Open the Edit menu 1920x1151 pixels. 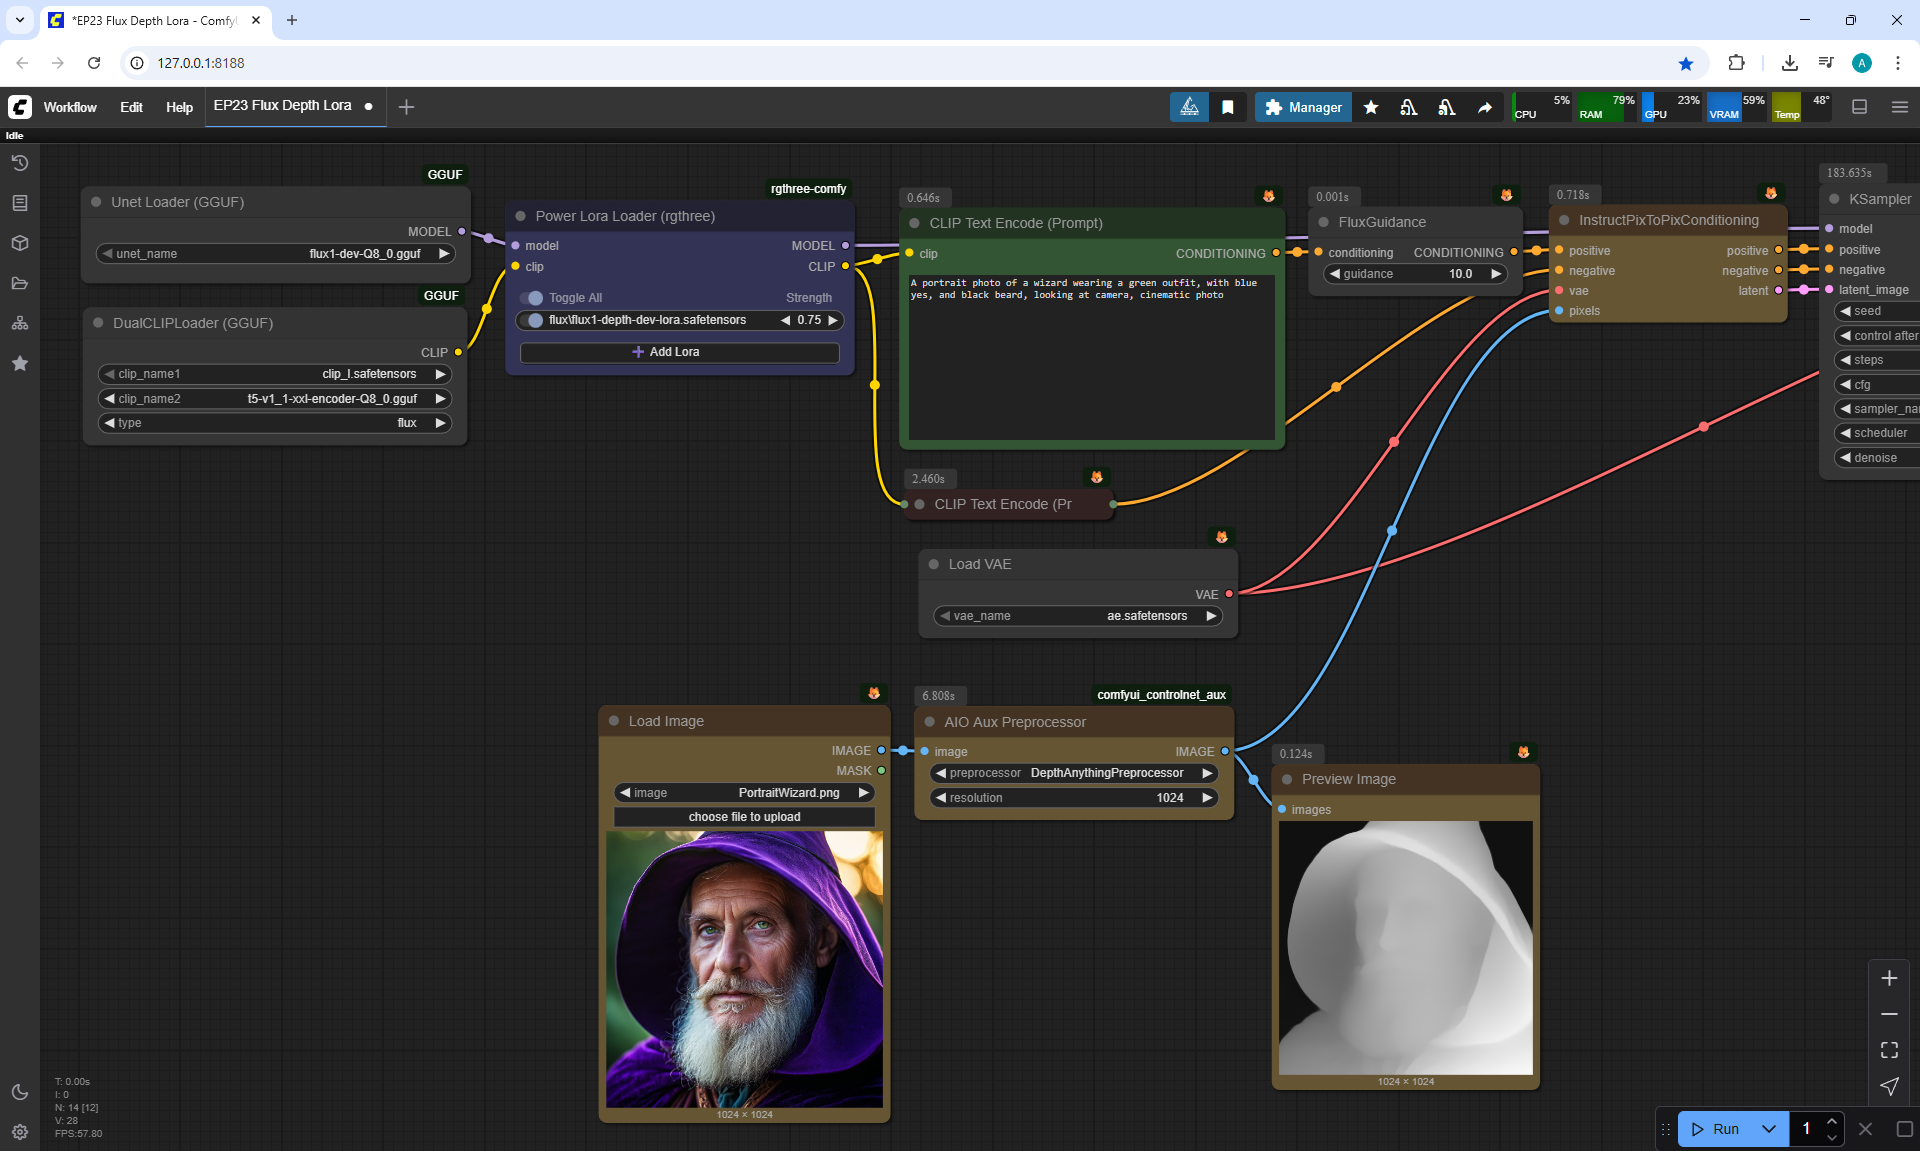pos(131,107)
